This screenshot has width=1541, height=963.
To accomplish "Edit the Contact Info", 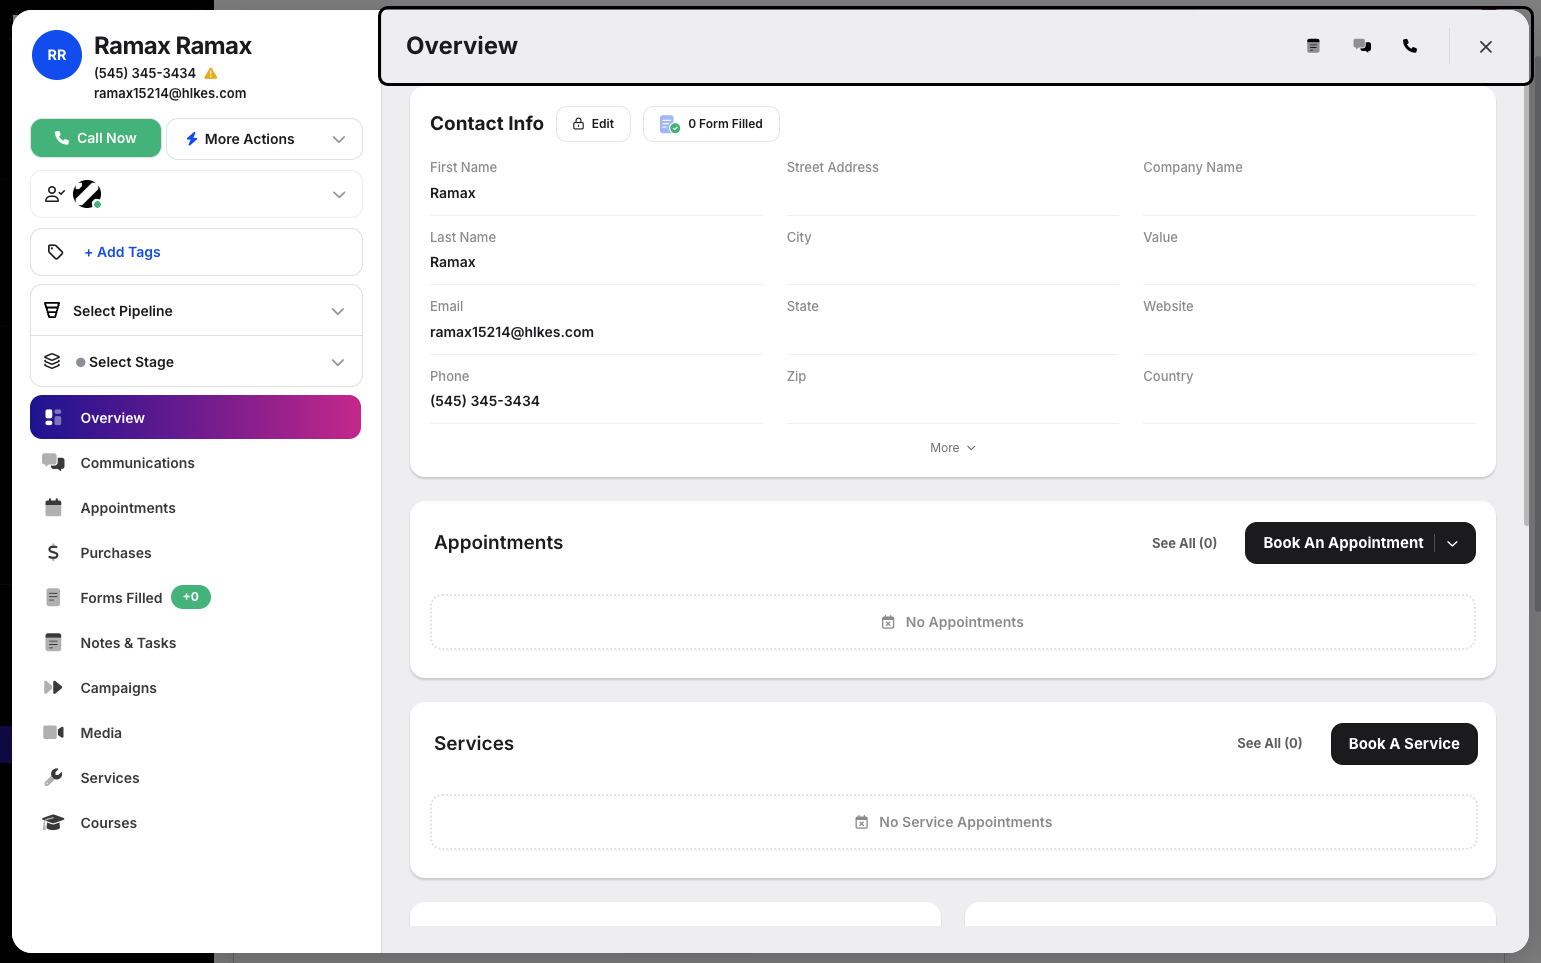I will coord(593,124).
